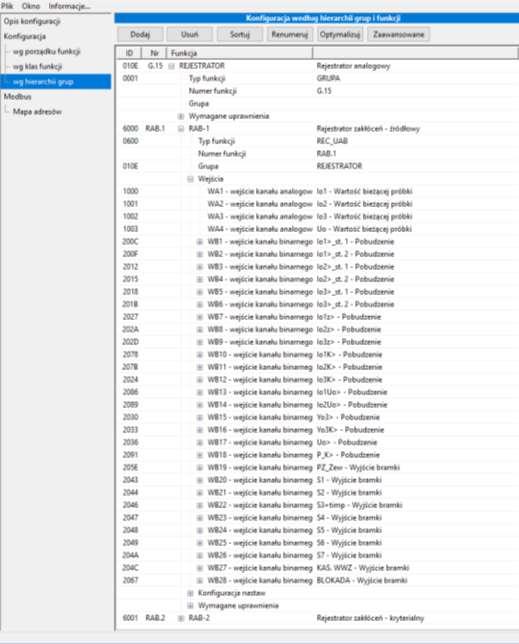Expand the RAB-2 node
Viewport: 519px width, 644px height.
pyautogui.click(x=181, y=619)
